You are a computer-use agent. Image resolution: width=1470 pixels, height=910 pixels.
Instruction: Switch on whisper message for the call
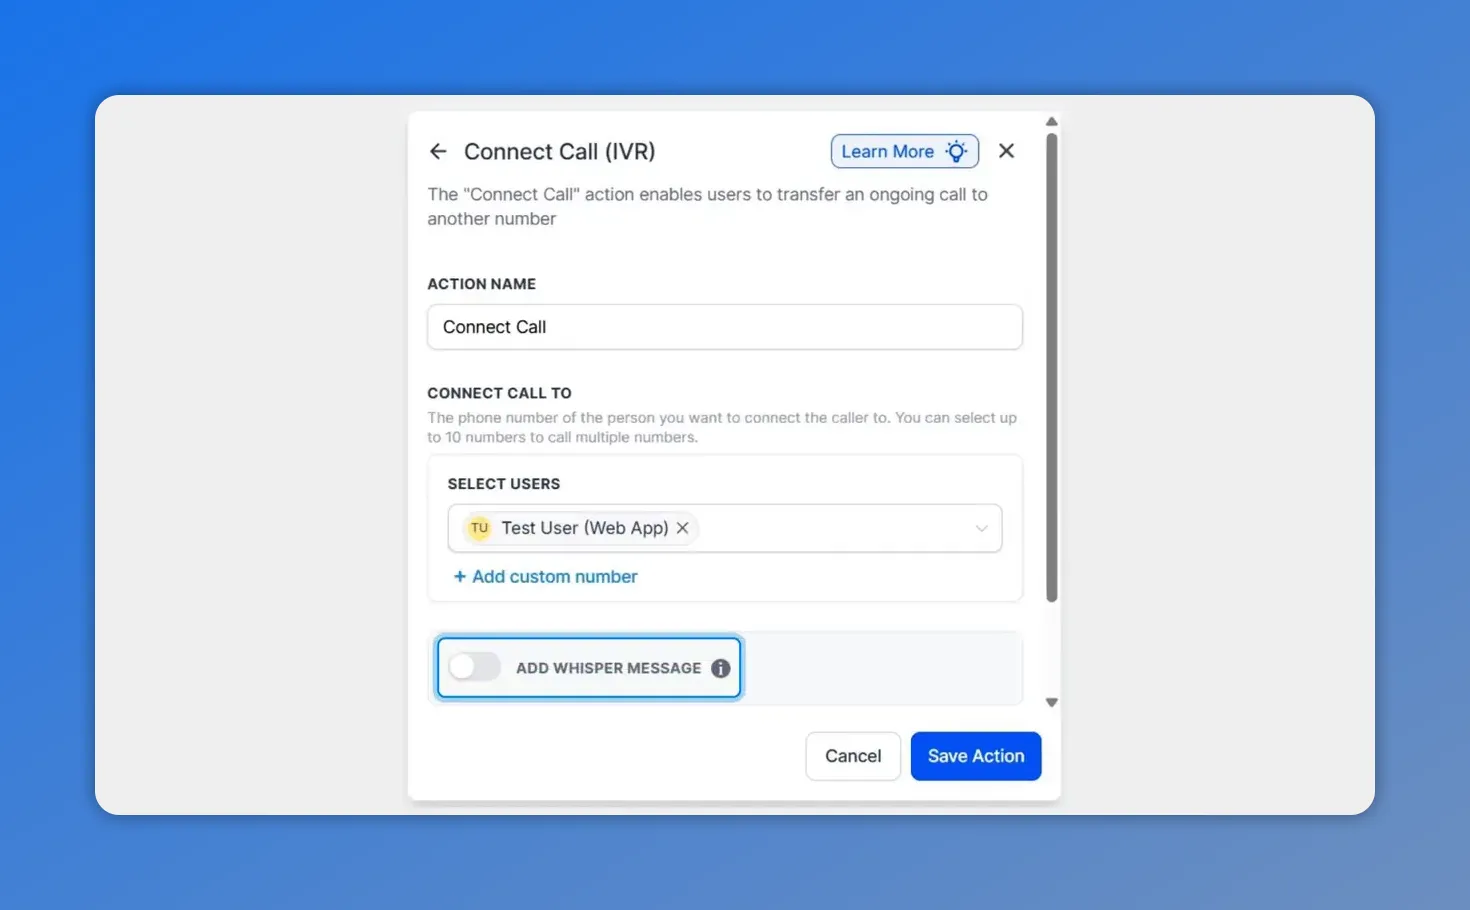point(474,667)
